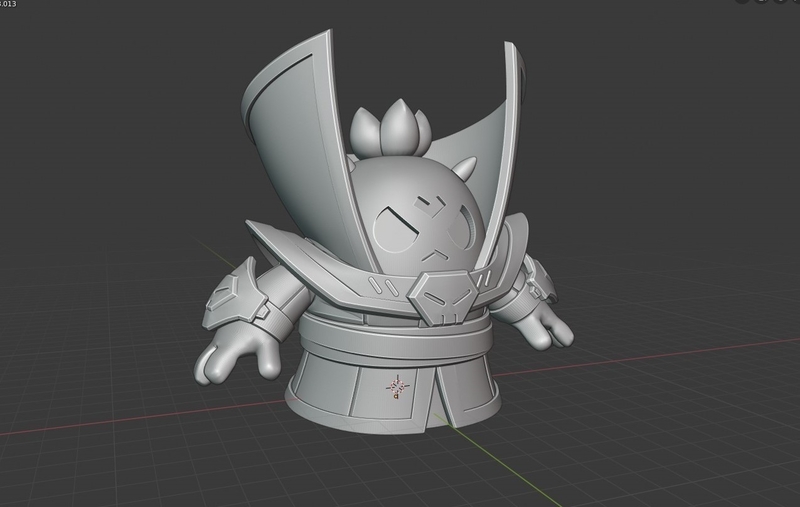Click the object name text ending in .013
Image resolution: width=800 pixels, height=507 pixels.
coord(8,4)
